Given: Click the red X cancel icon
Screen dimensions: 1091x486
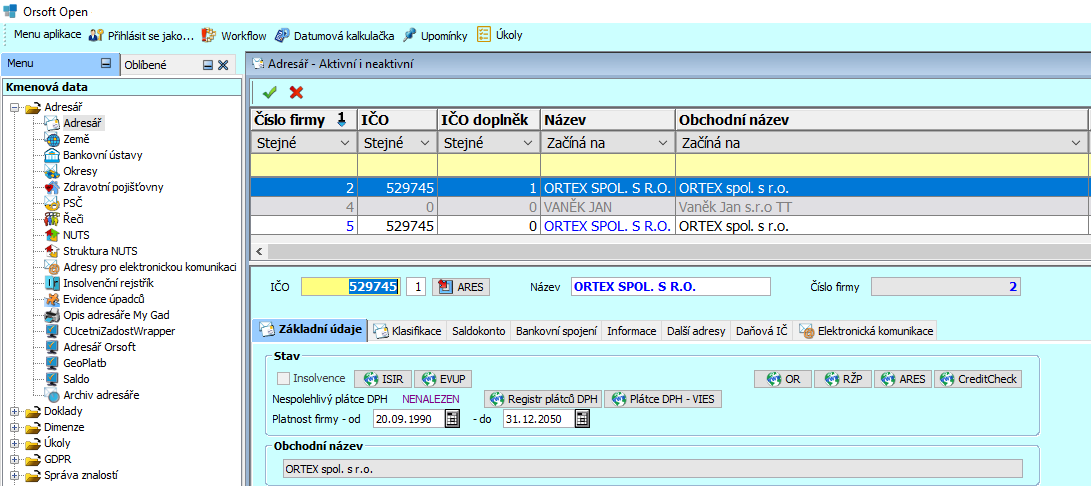Looking at the screenshot, I should 296,92.
